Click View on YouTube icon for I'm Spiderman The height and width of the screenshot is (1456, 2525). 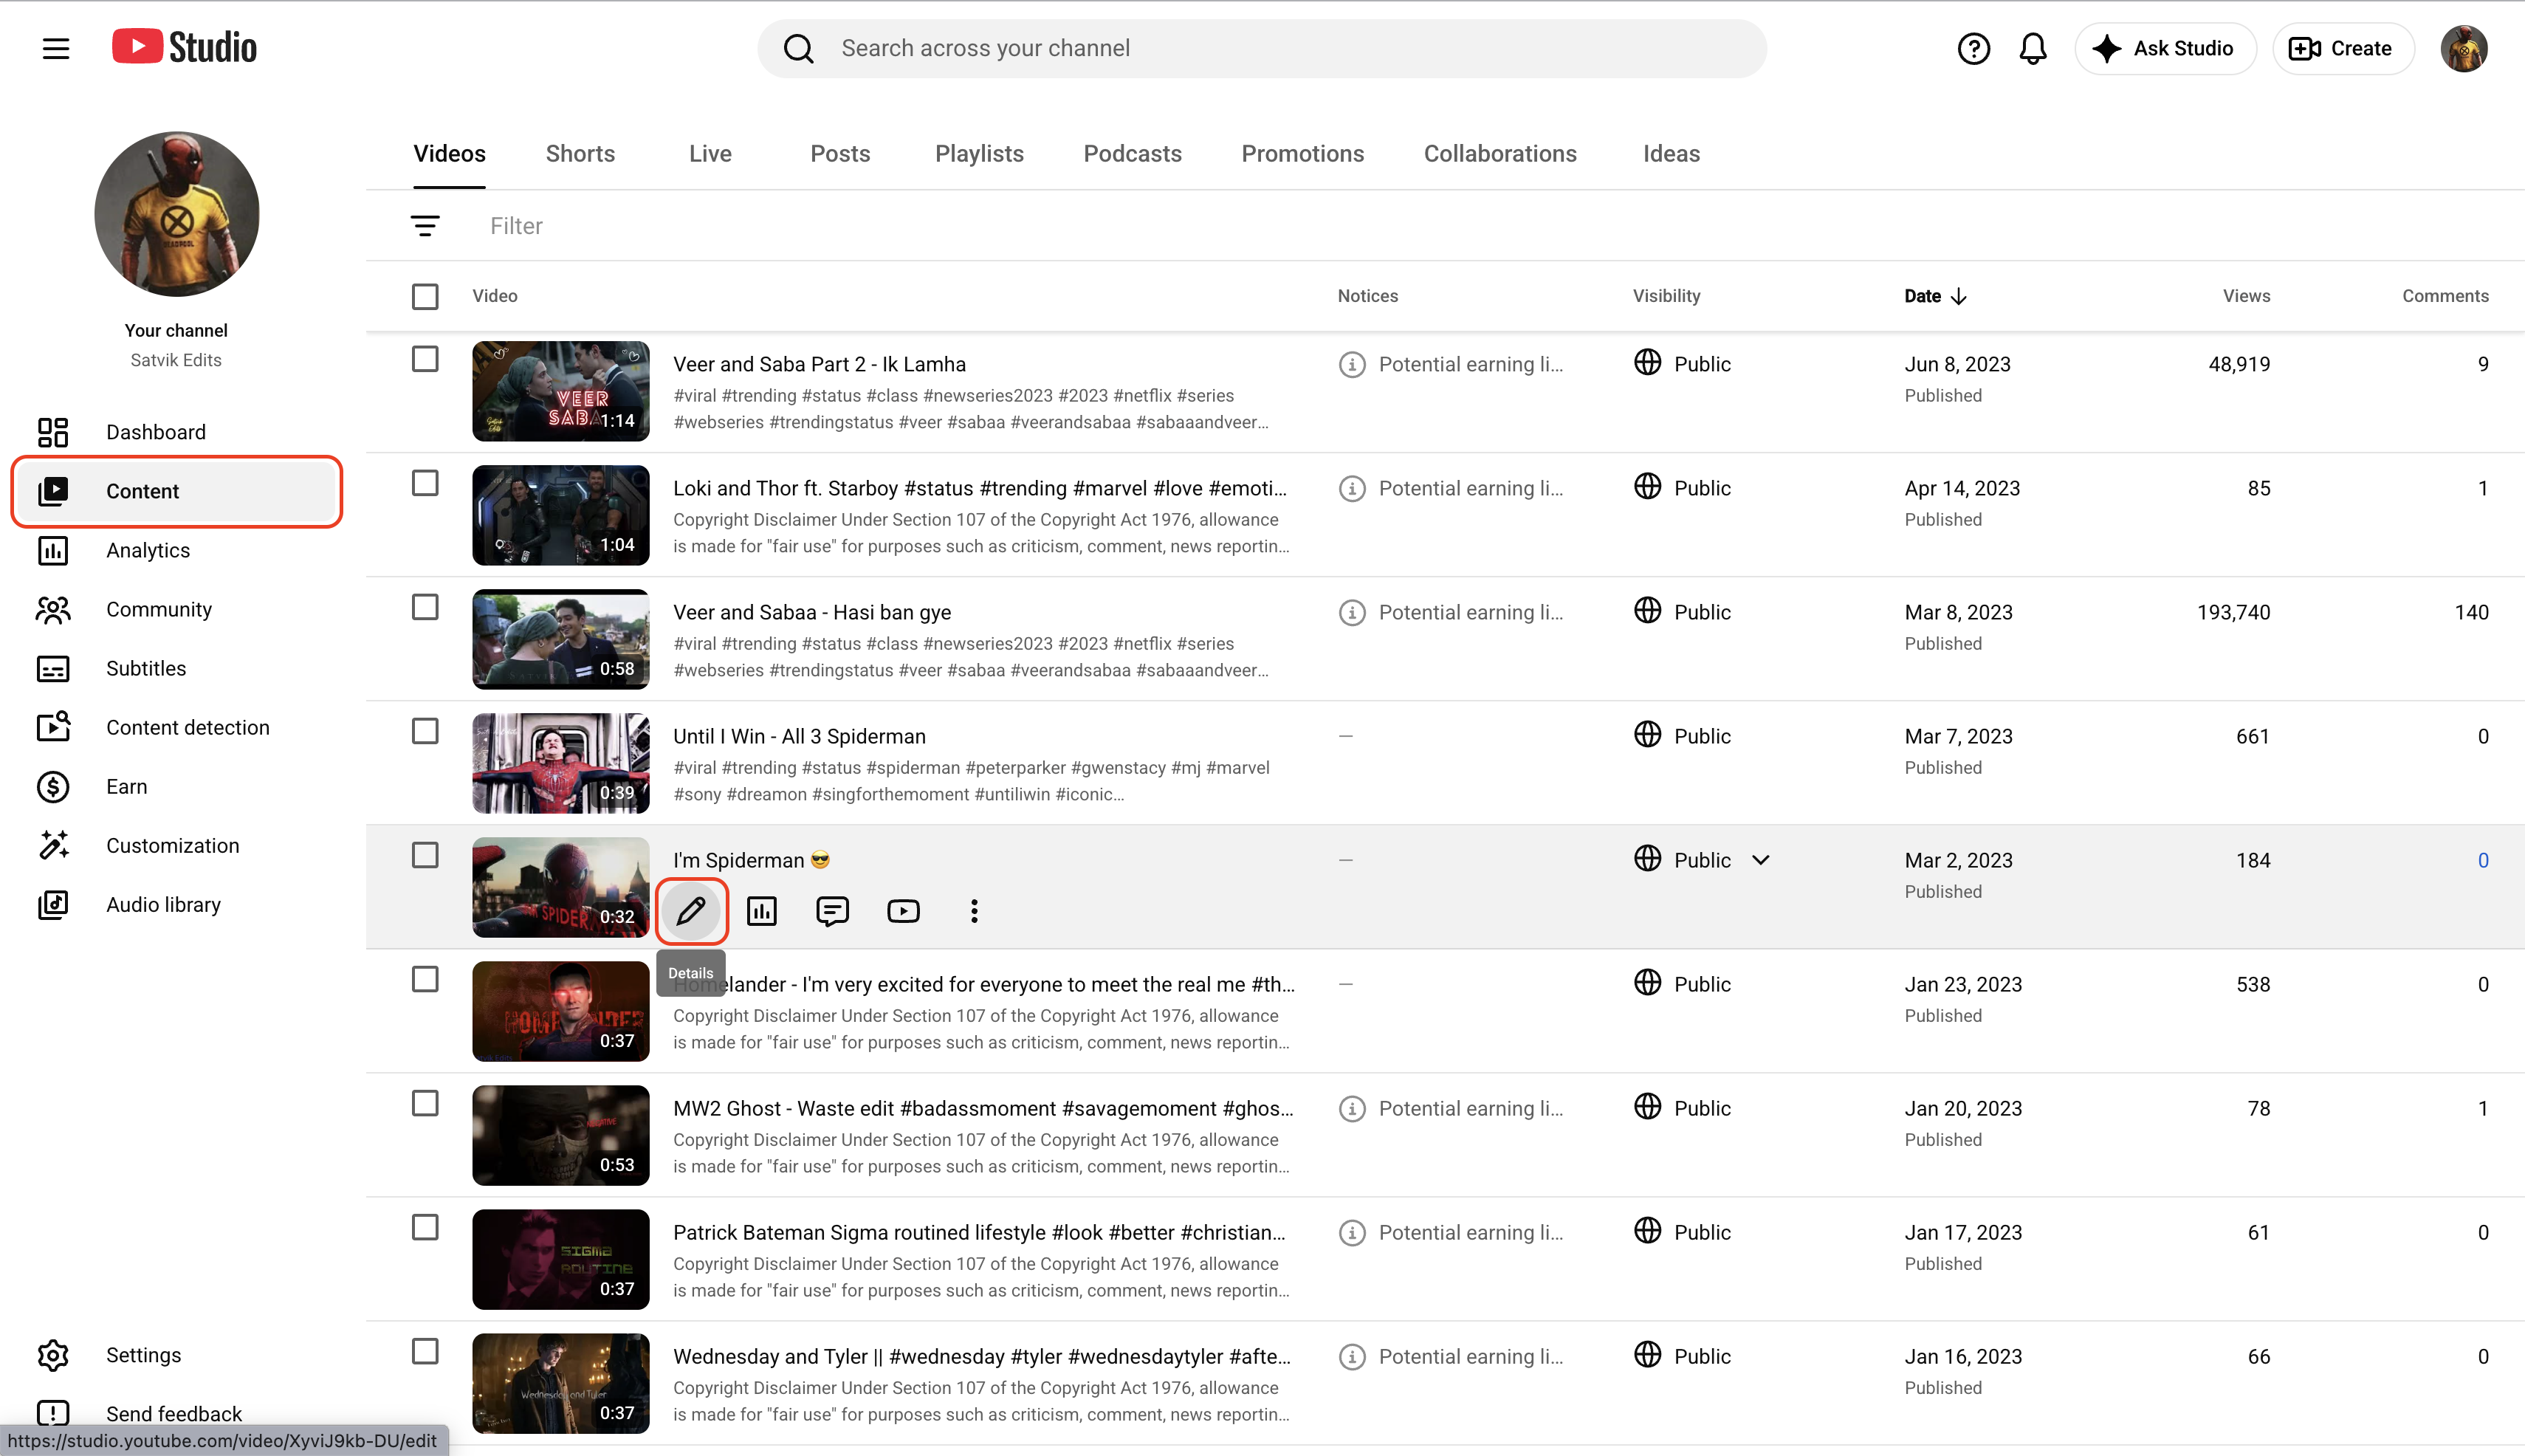click(903, 911)
